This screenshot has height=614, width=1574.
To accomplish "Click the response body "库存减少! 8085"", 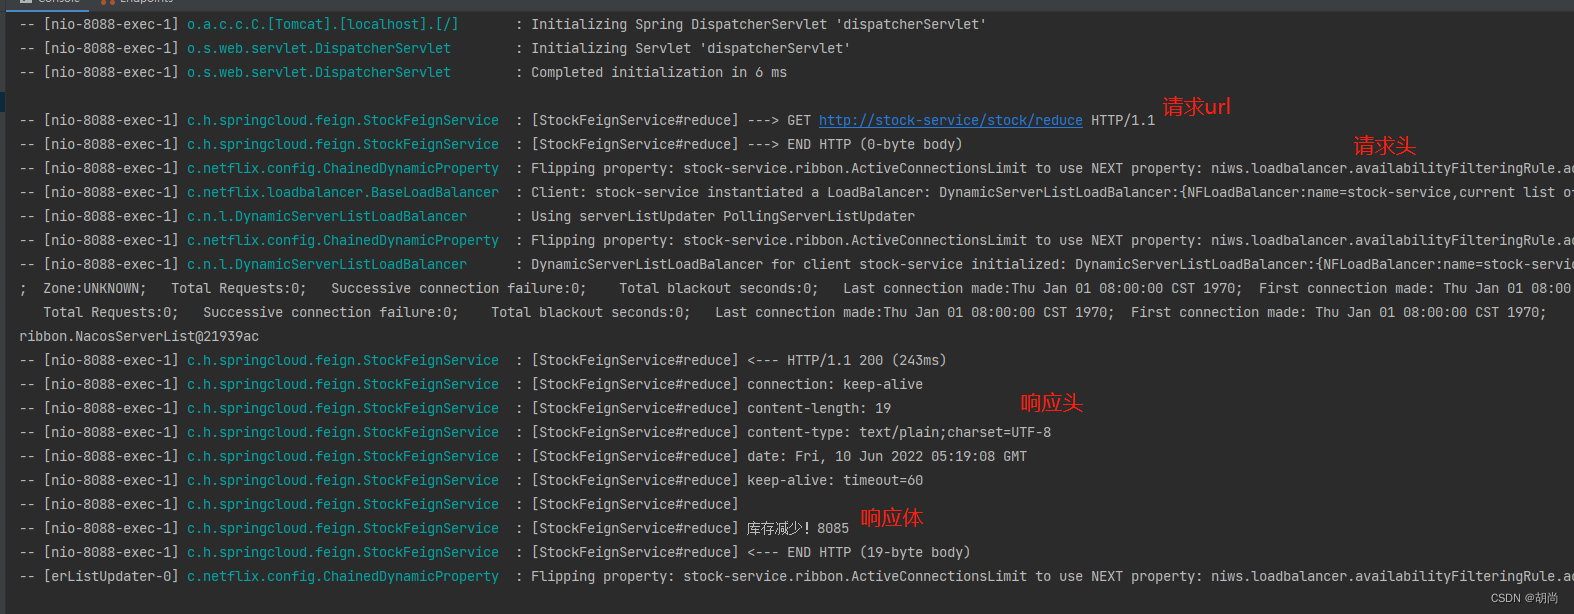I will (x=798, y=528).
